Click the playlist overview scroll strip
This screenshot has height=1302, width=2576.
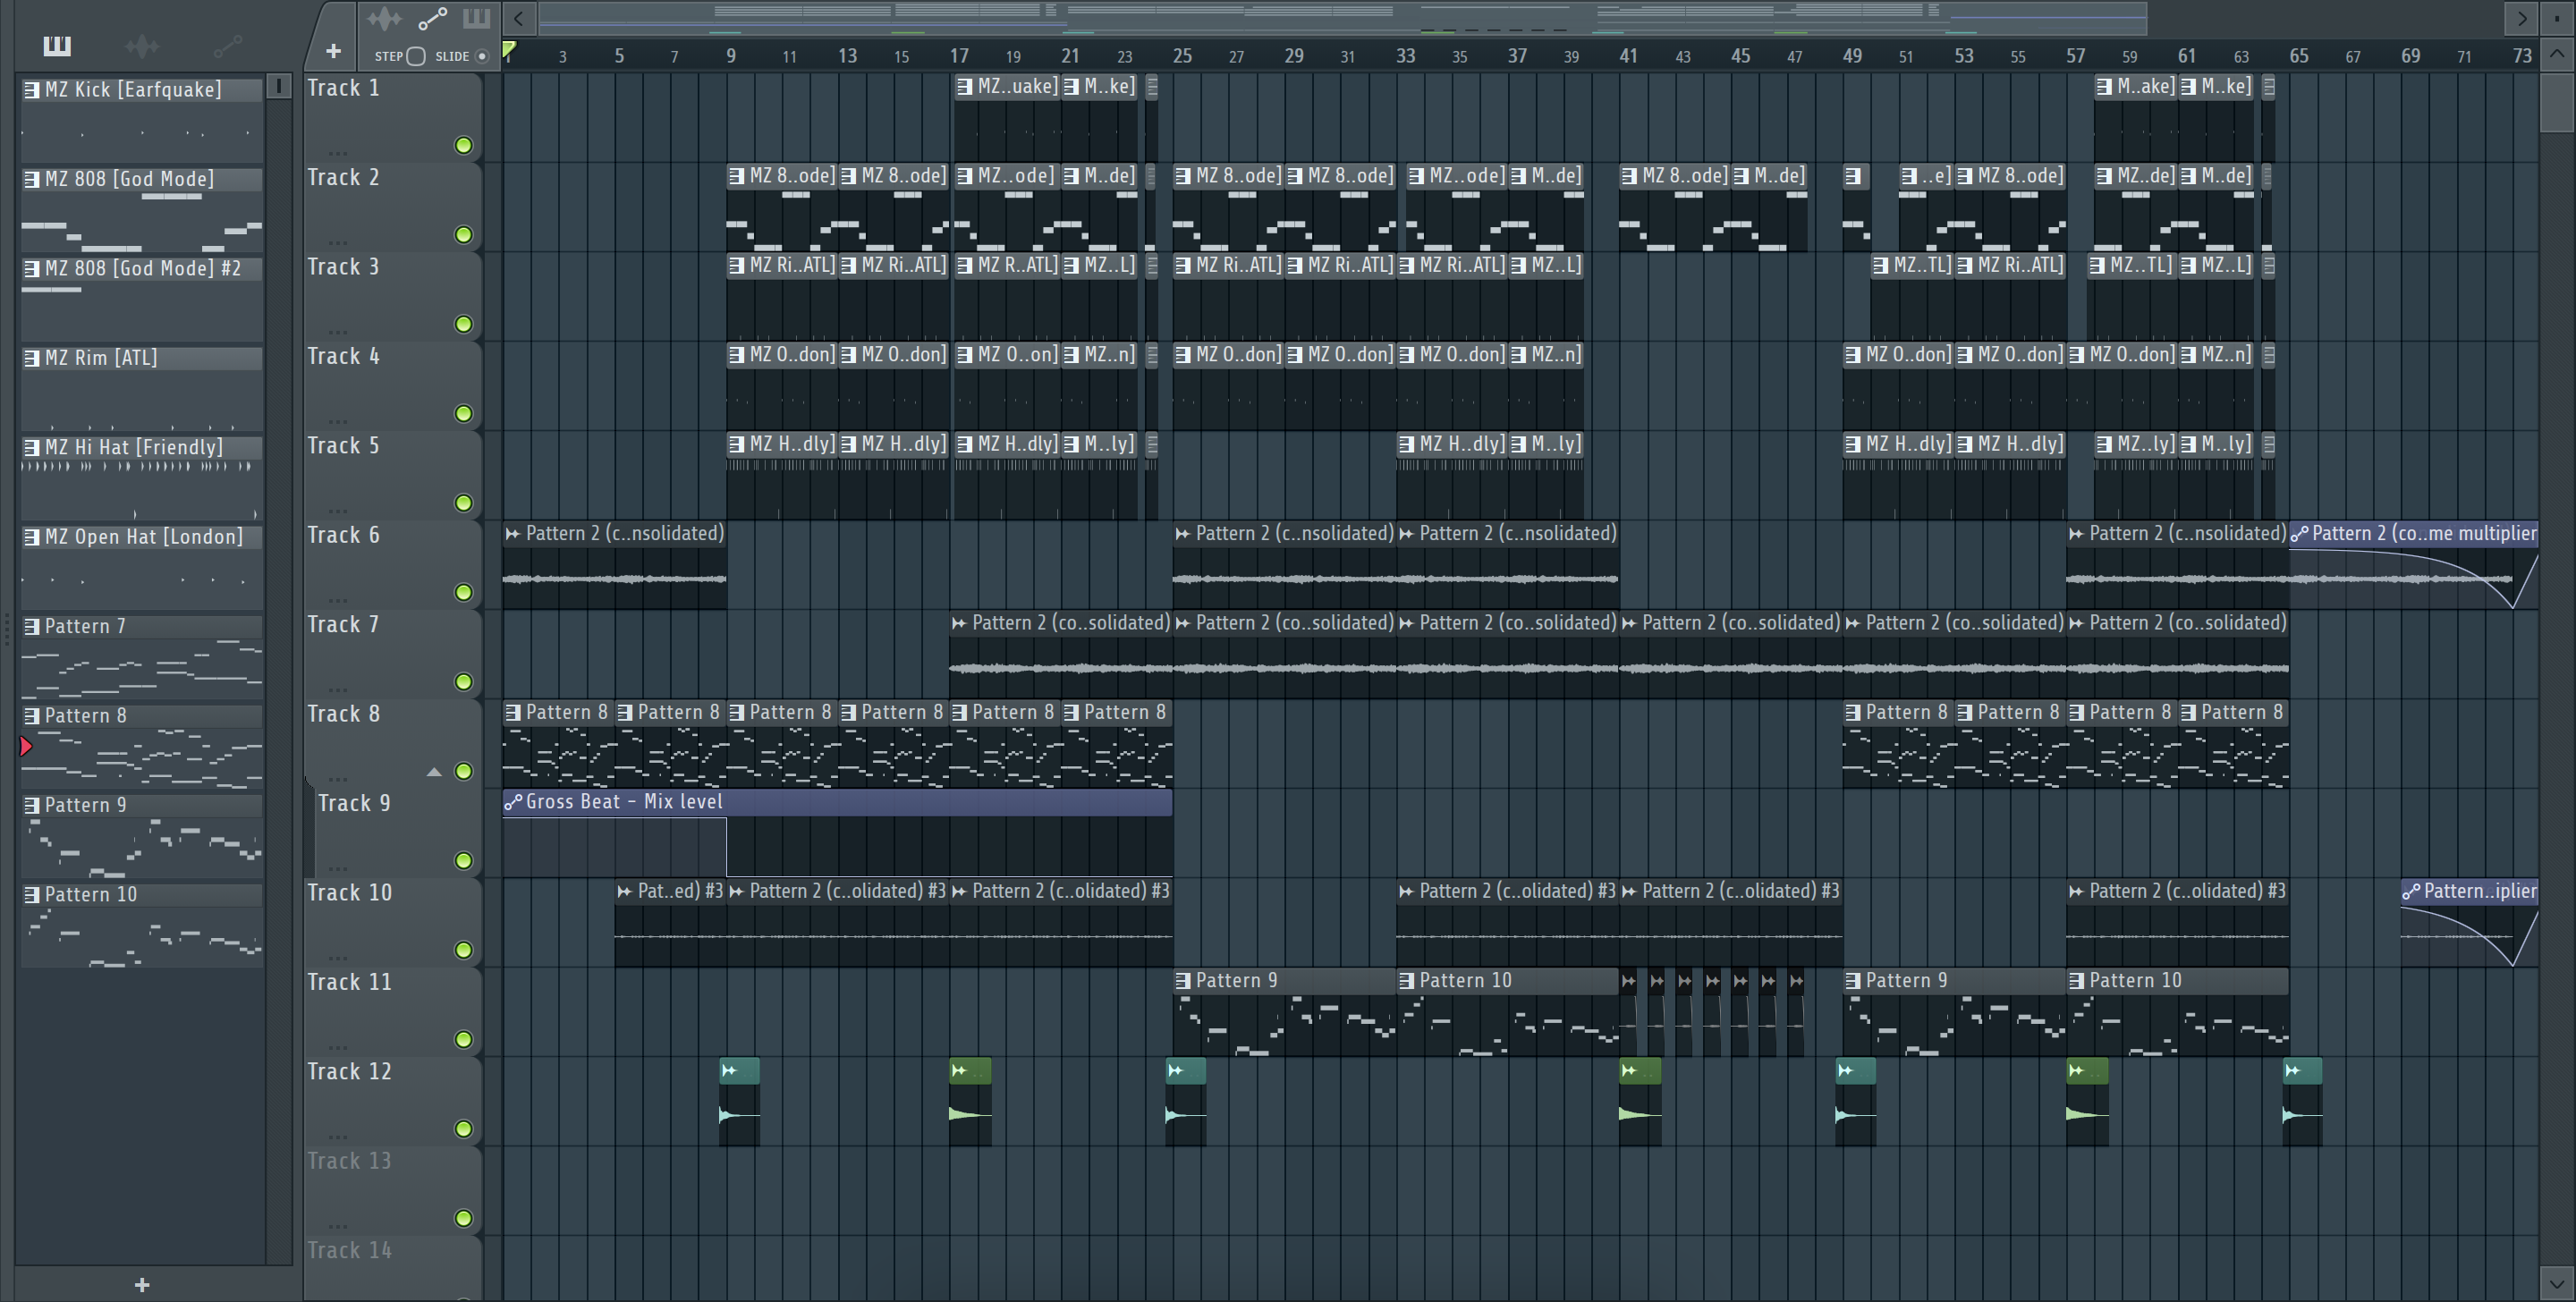[x=1342, y=18]
